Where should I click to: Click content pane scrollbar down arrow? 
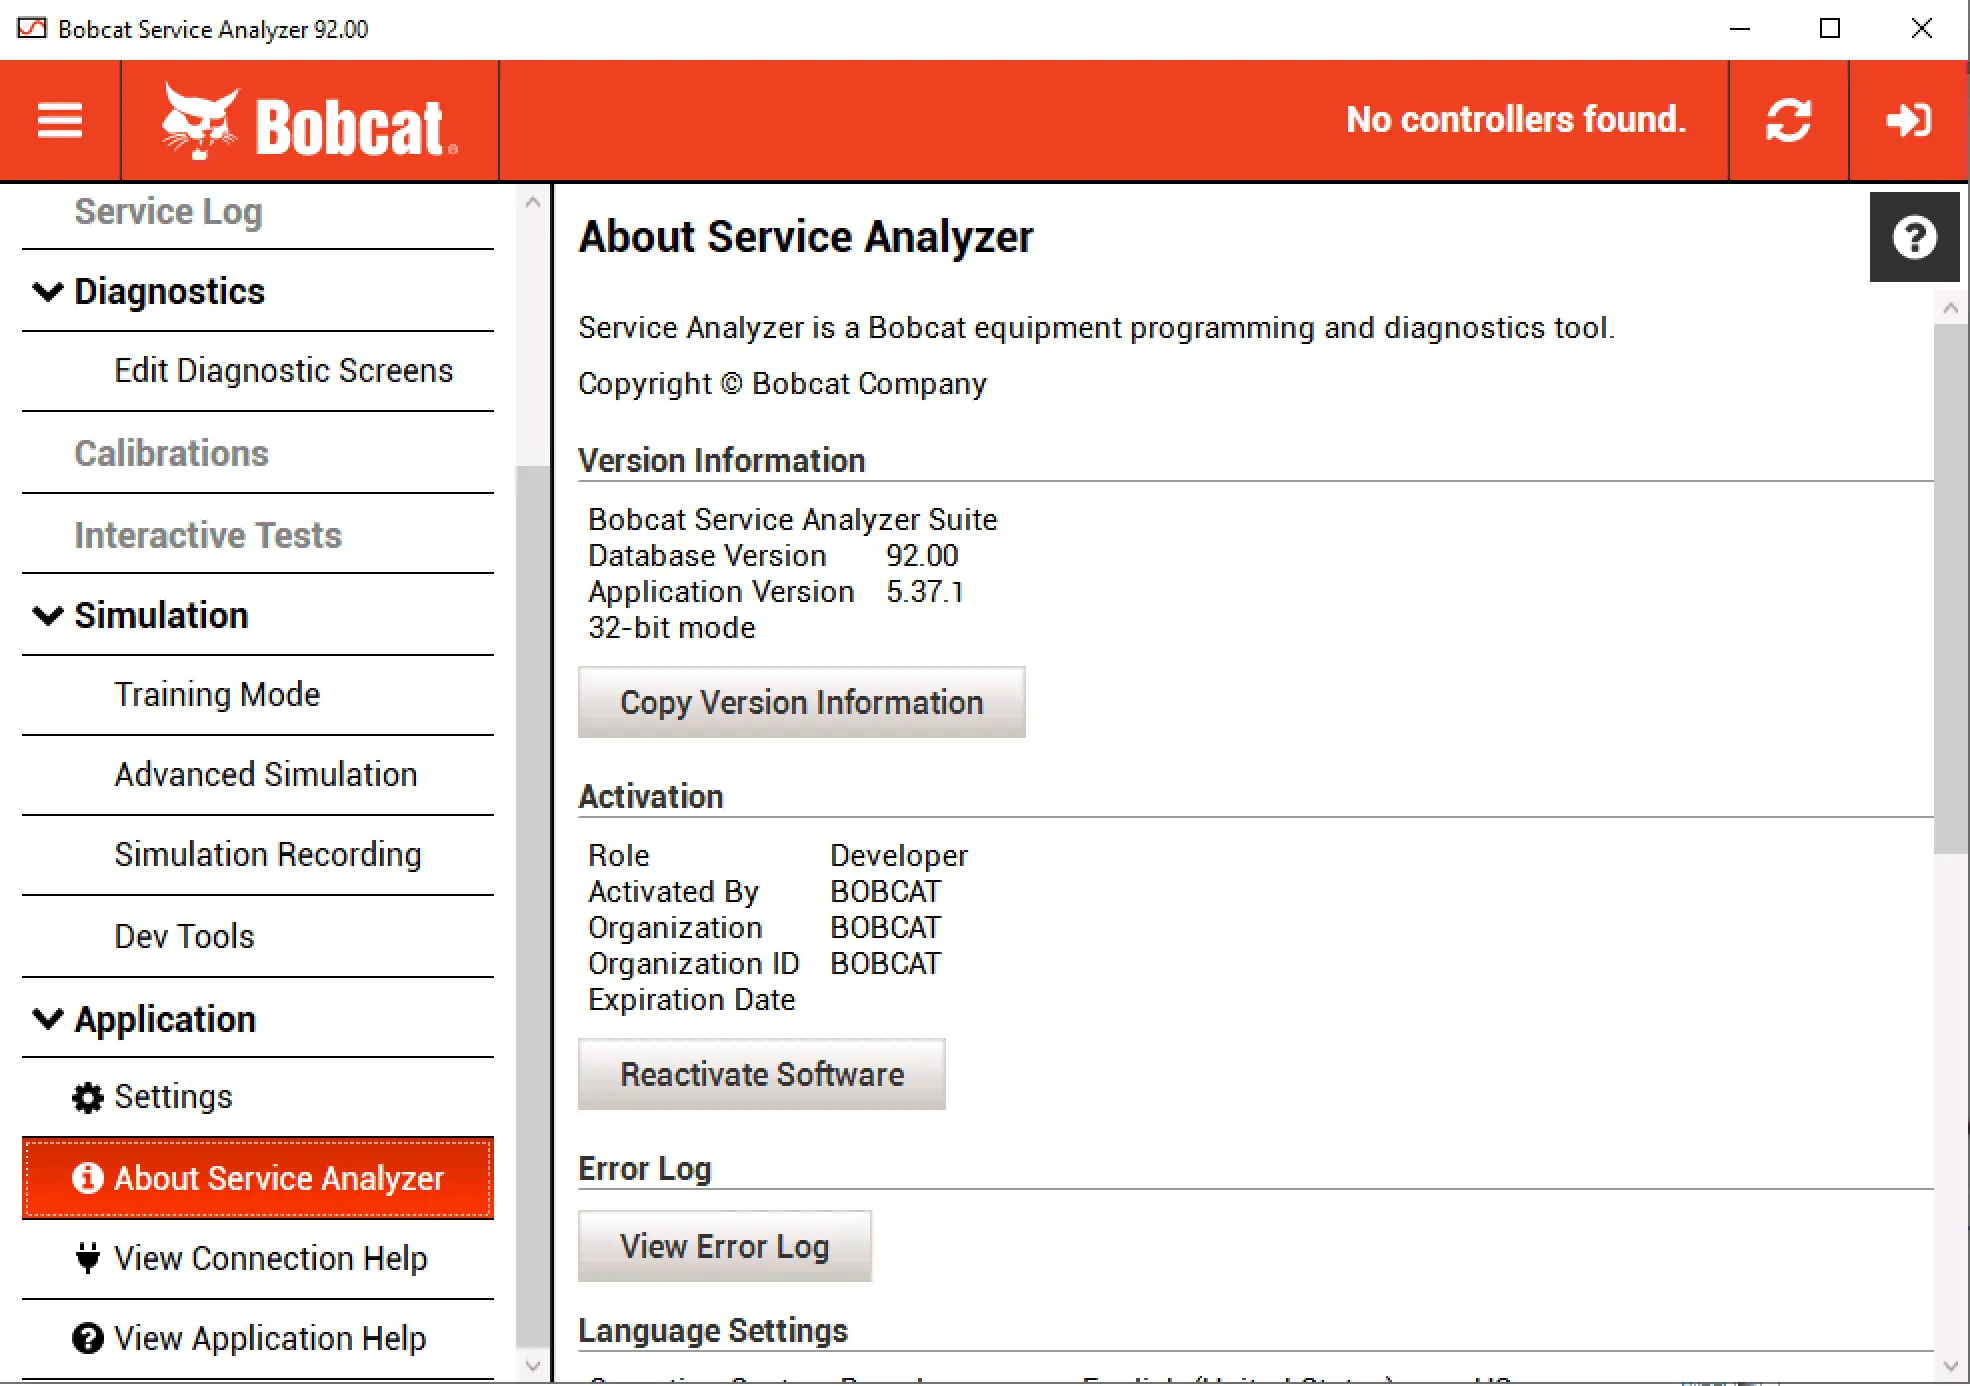pos(1950,1365)
